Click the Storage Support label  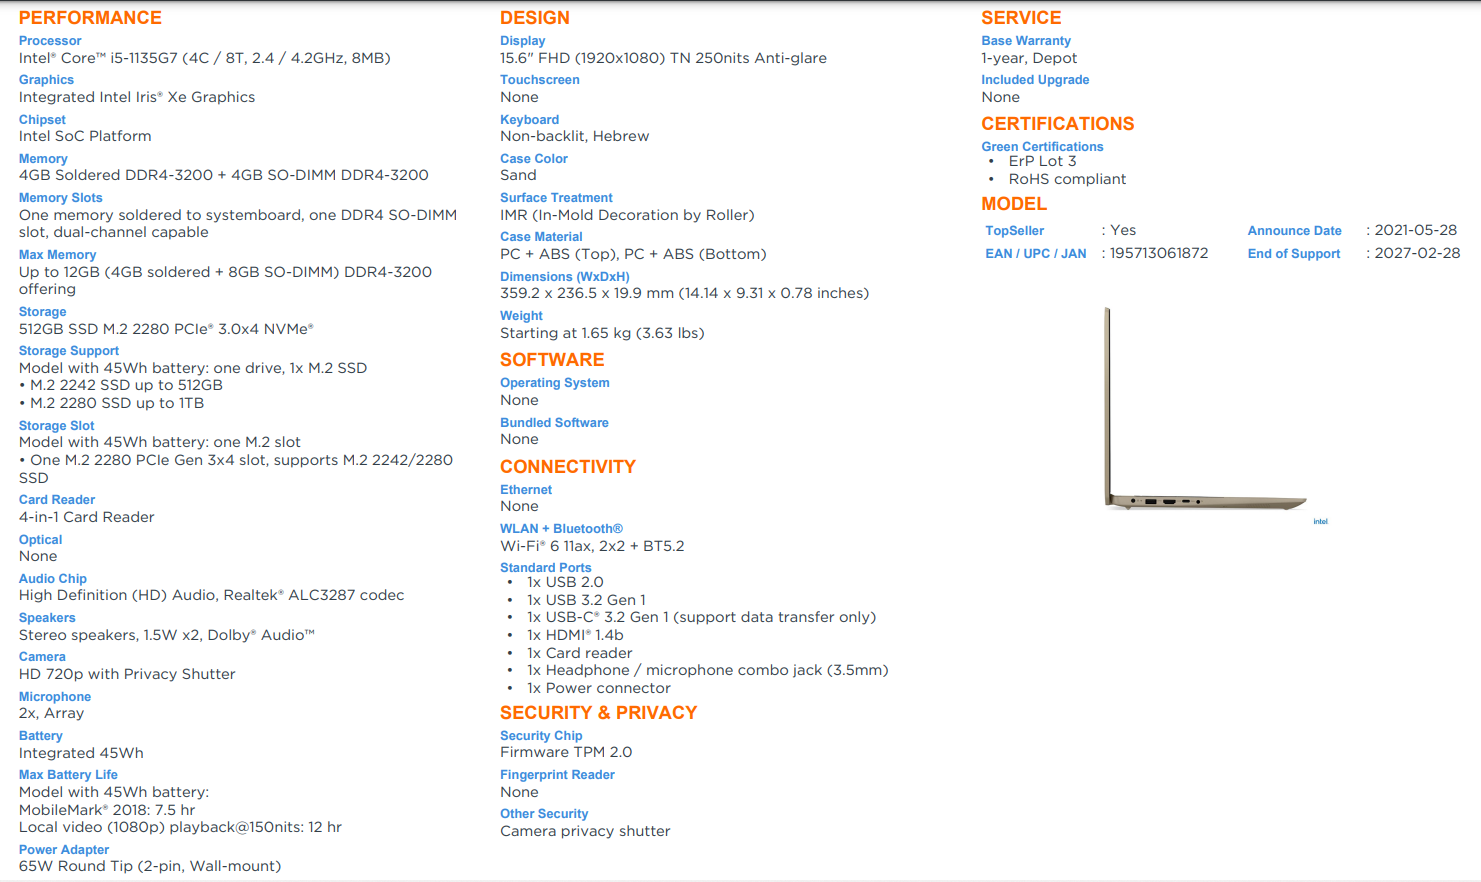(x=69, y=351)
